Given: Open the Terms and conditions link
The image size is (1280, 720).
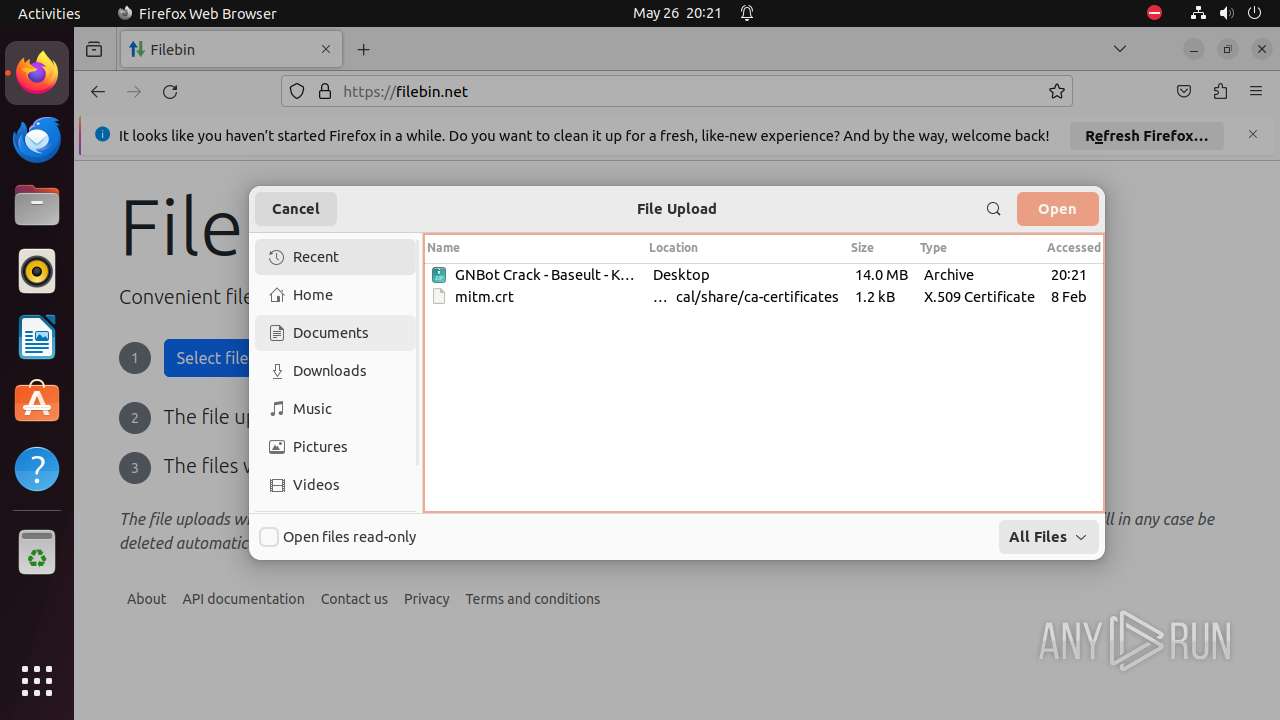Looking at the screenshot, I should click(x=532, y=599).
